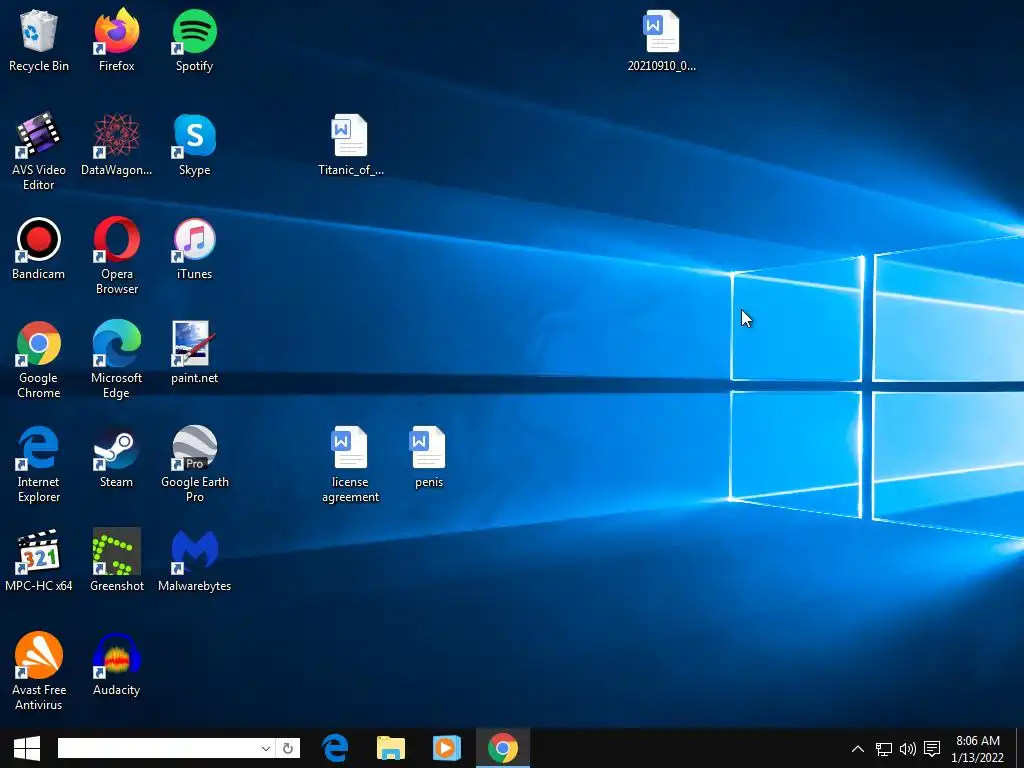Screen dimensions: 1024x768
Task: Open the volume control tray icon
Action: point(908,749)
